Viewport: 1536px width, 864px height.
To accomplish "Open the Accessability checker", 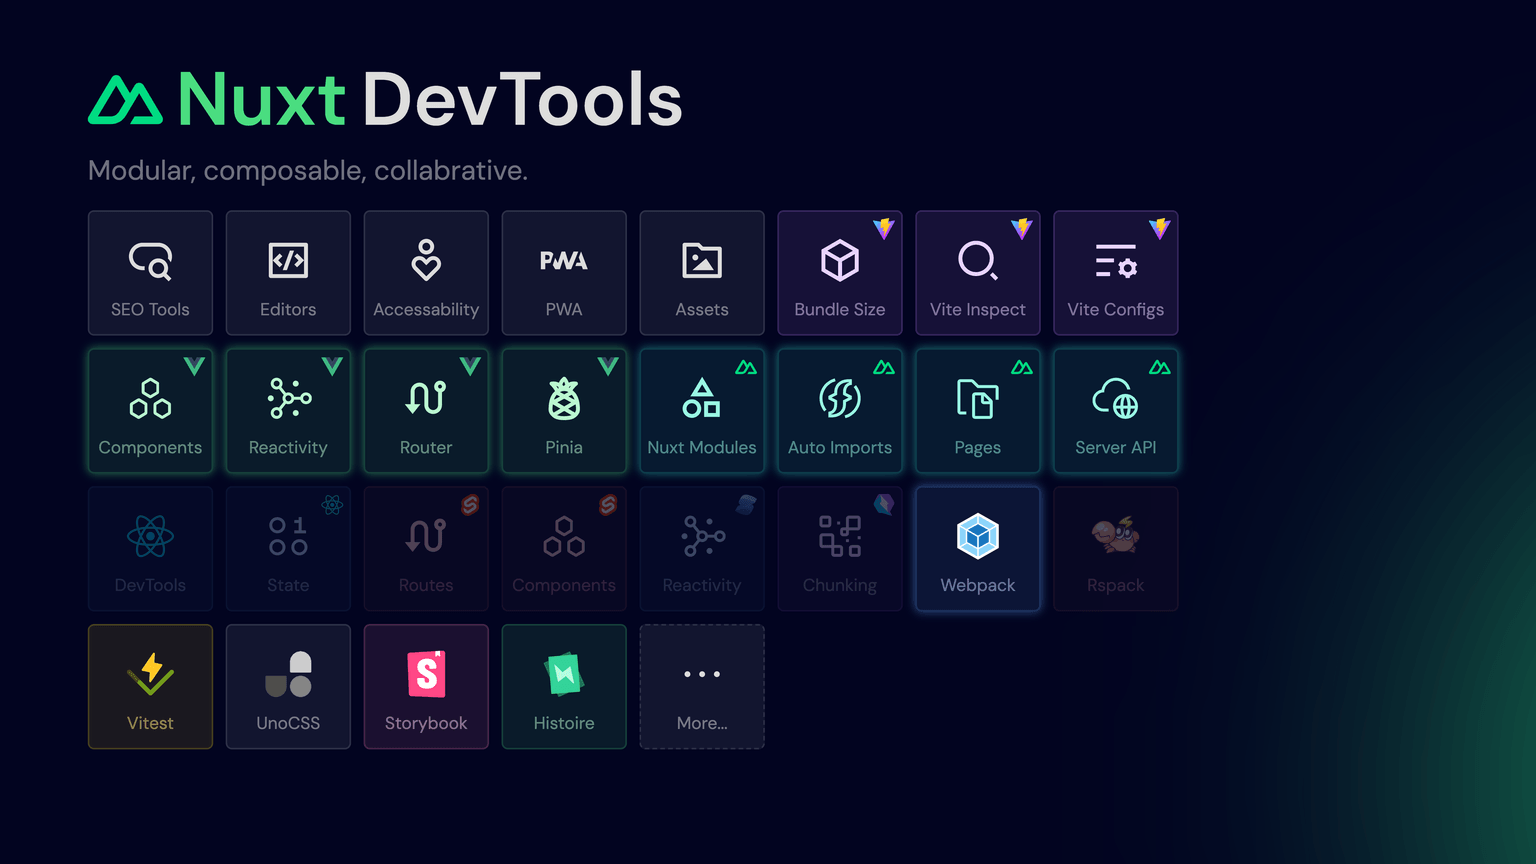I will point(426,272).
